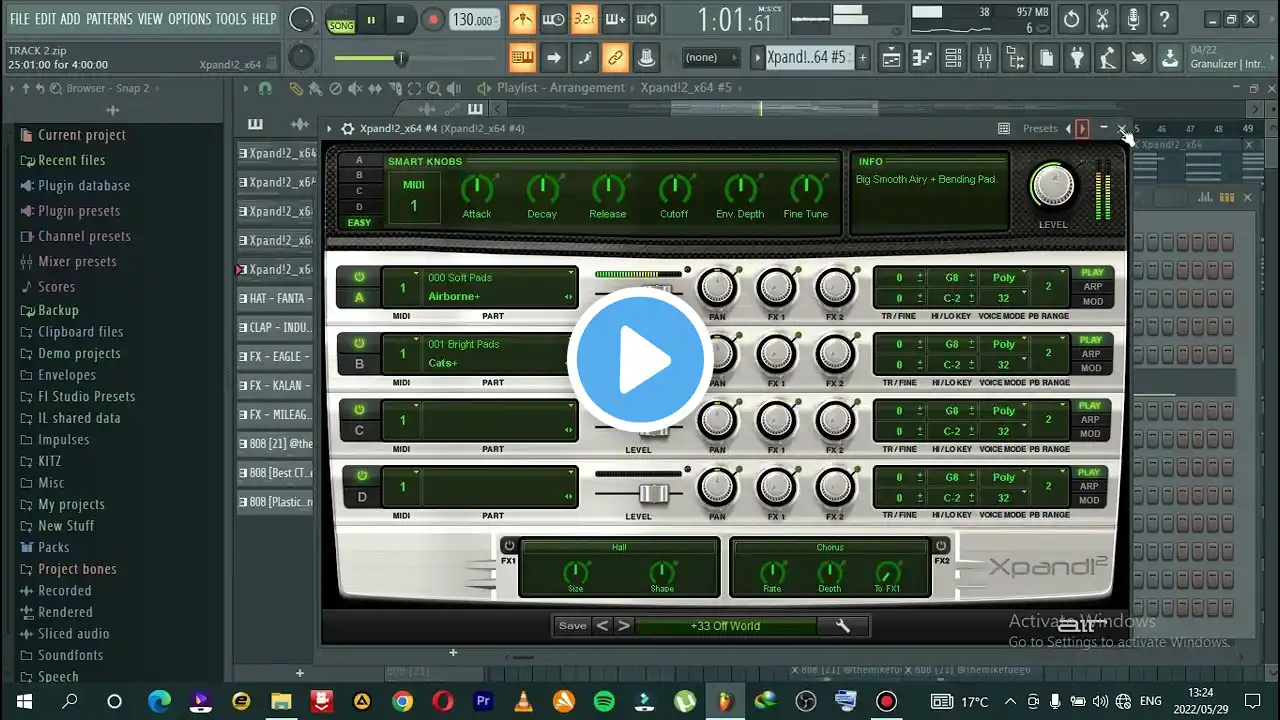The width and height of the screenshot is (1280, 720).
Task: Click the typing keyboard to piano icon
Action: [522, 58]
